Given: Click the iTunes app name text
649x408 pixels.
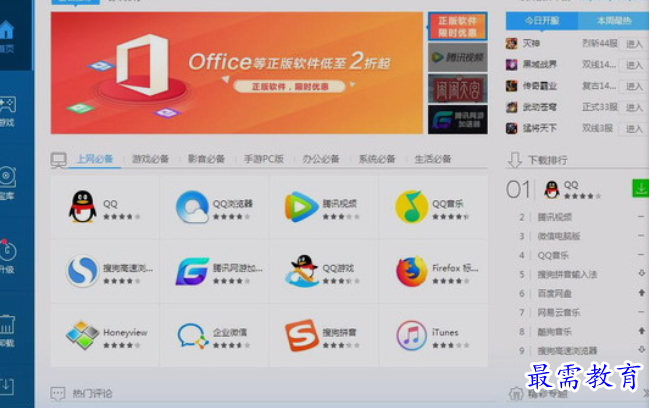Looking at the screenshot, I should point(445,332).
